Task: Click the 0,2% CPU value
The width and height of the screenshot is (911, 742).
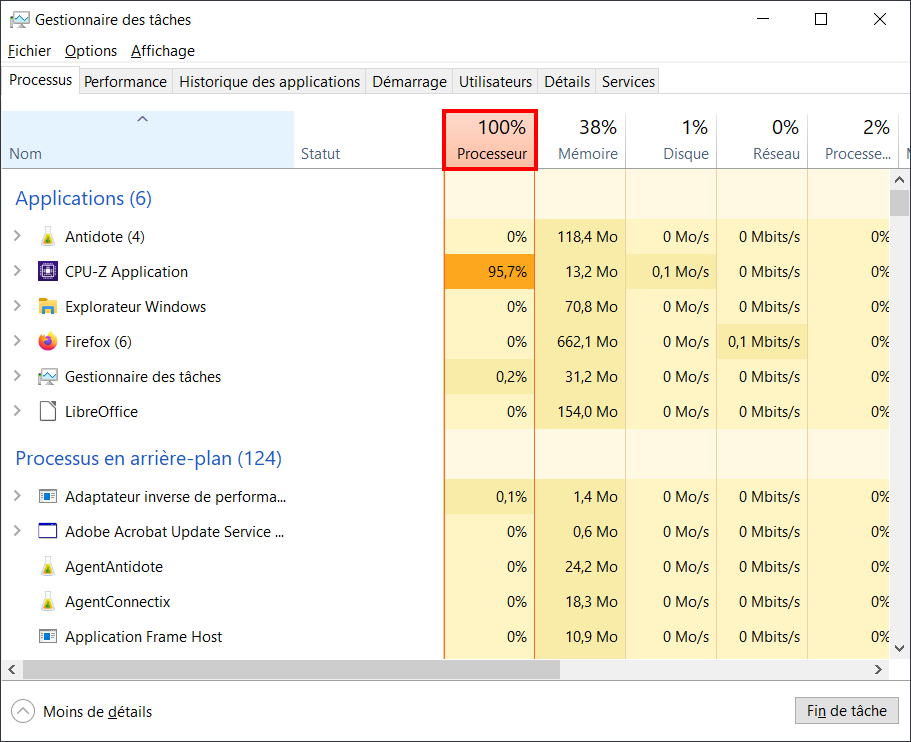Action: click(x=511, y=377)
